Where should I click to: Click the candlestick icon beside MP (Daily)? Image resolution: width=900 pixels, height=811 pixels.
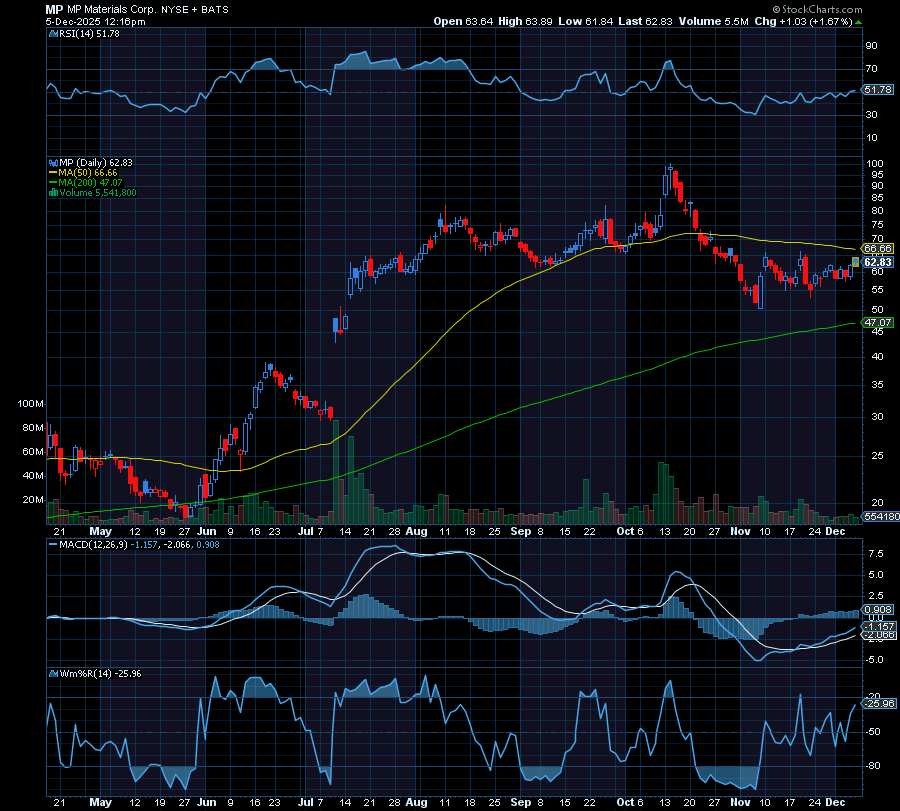click(x=54, y=162)
